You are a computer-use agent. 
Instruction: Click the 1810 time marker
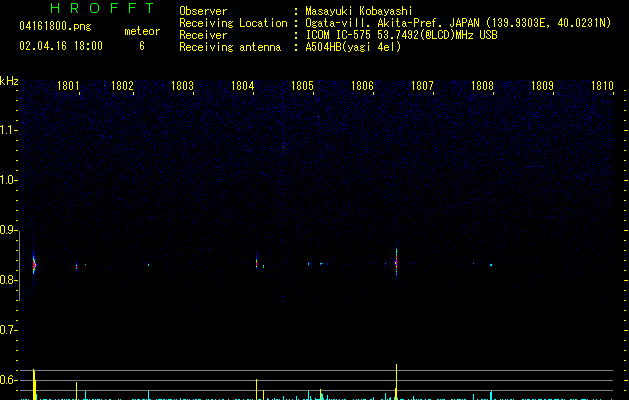click(x=602, y=86)
